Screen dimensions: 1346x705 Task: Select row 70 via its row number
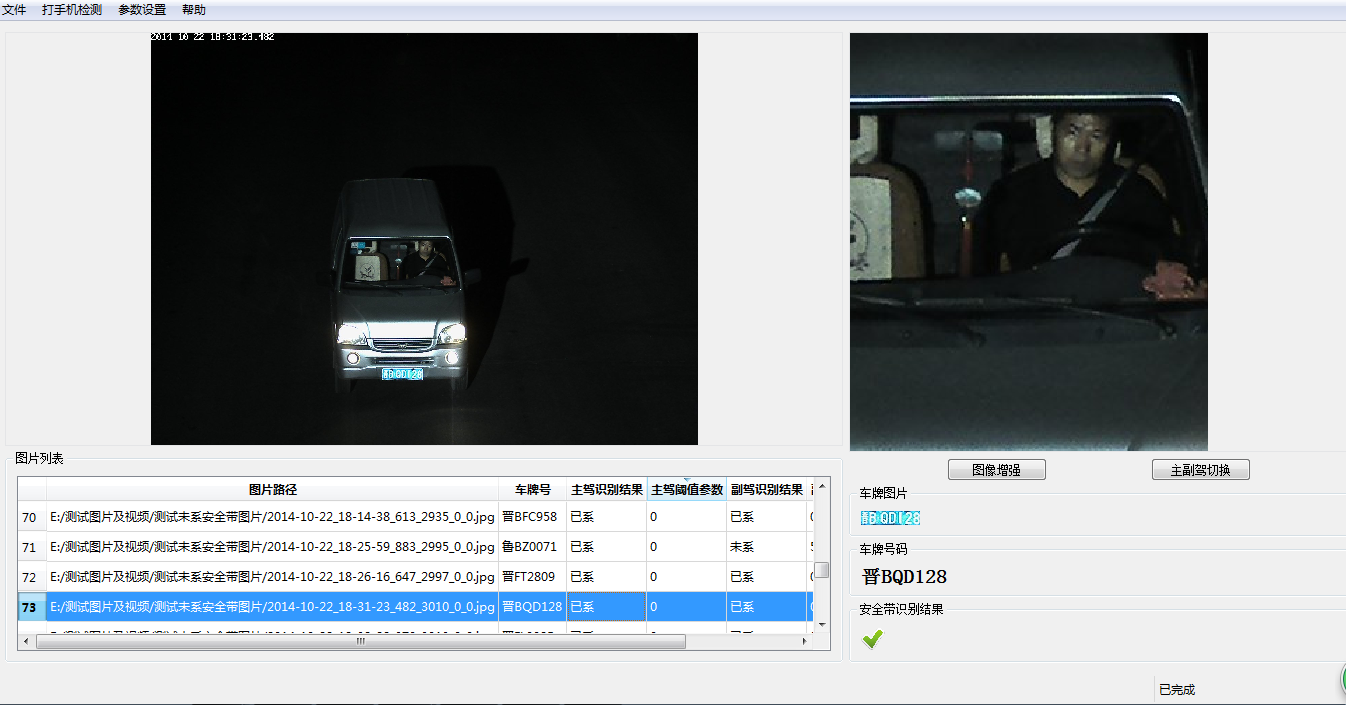pyautogui.click(x=30, y=517)
